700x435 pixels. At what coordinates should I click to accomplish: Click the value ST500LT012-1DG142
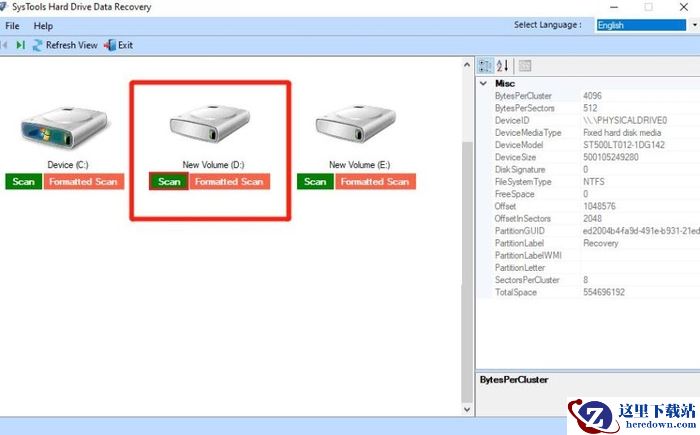click(x=624, y=145)
